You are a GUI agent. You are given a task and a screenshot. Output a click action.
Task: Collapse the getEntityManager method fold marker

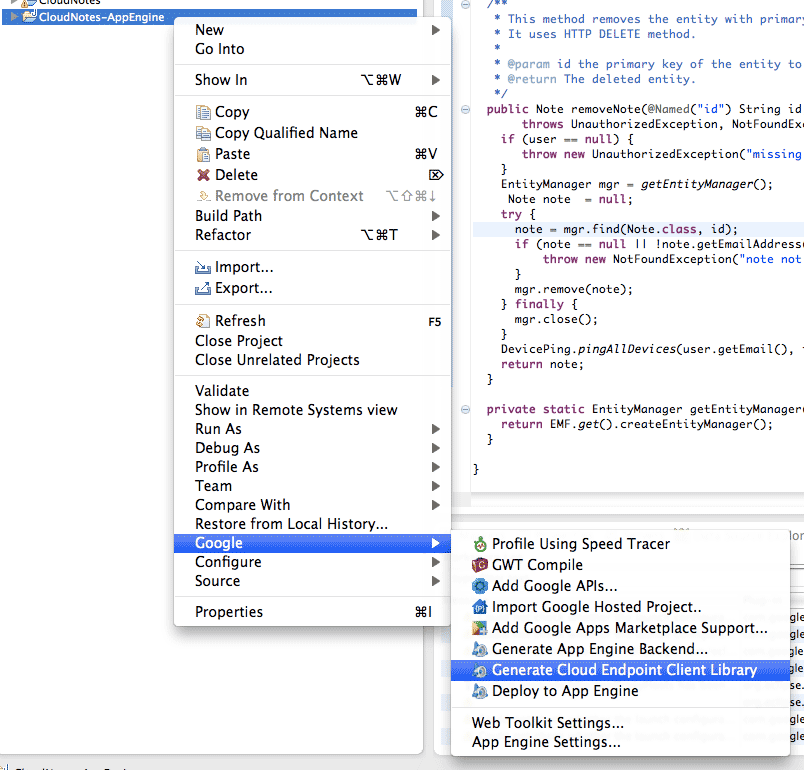(466, 409)
